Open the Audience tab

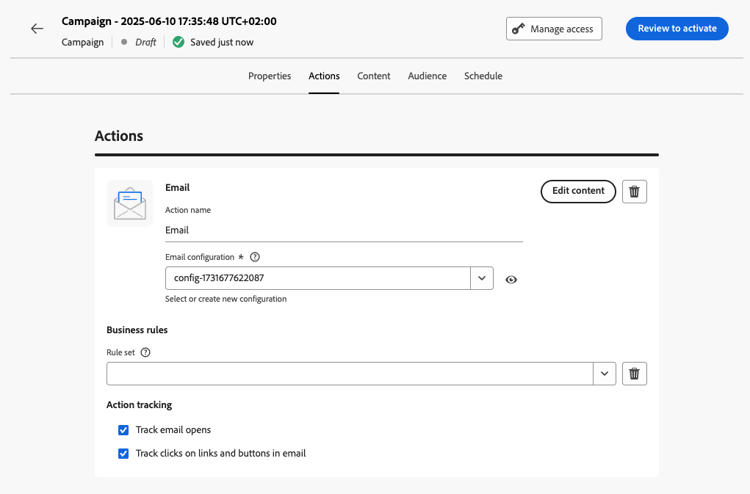pyautogui.click(x=427, y=76)
